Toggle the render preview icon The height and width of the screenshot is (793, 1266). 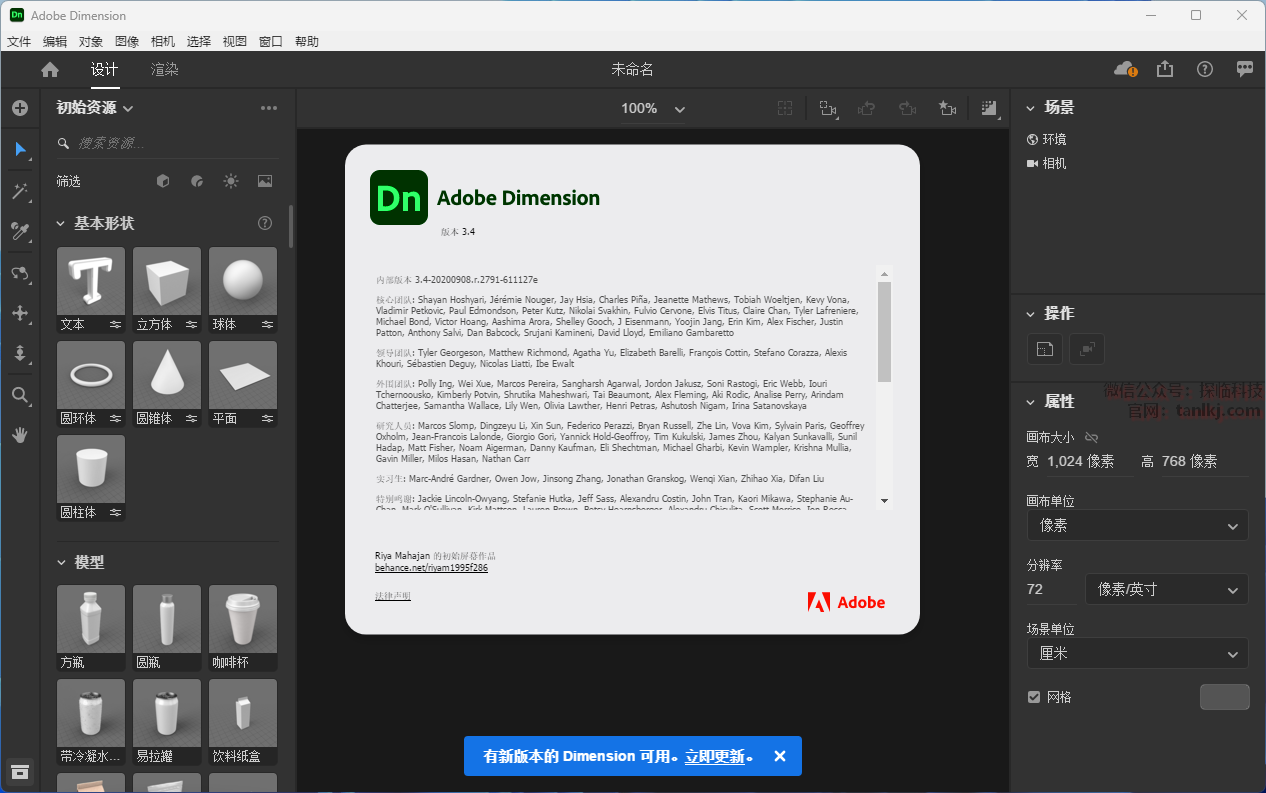[x=989, y=108]
